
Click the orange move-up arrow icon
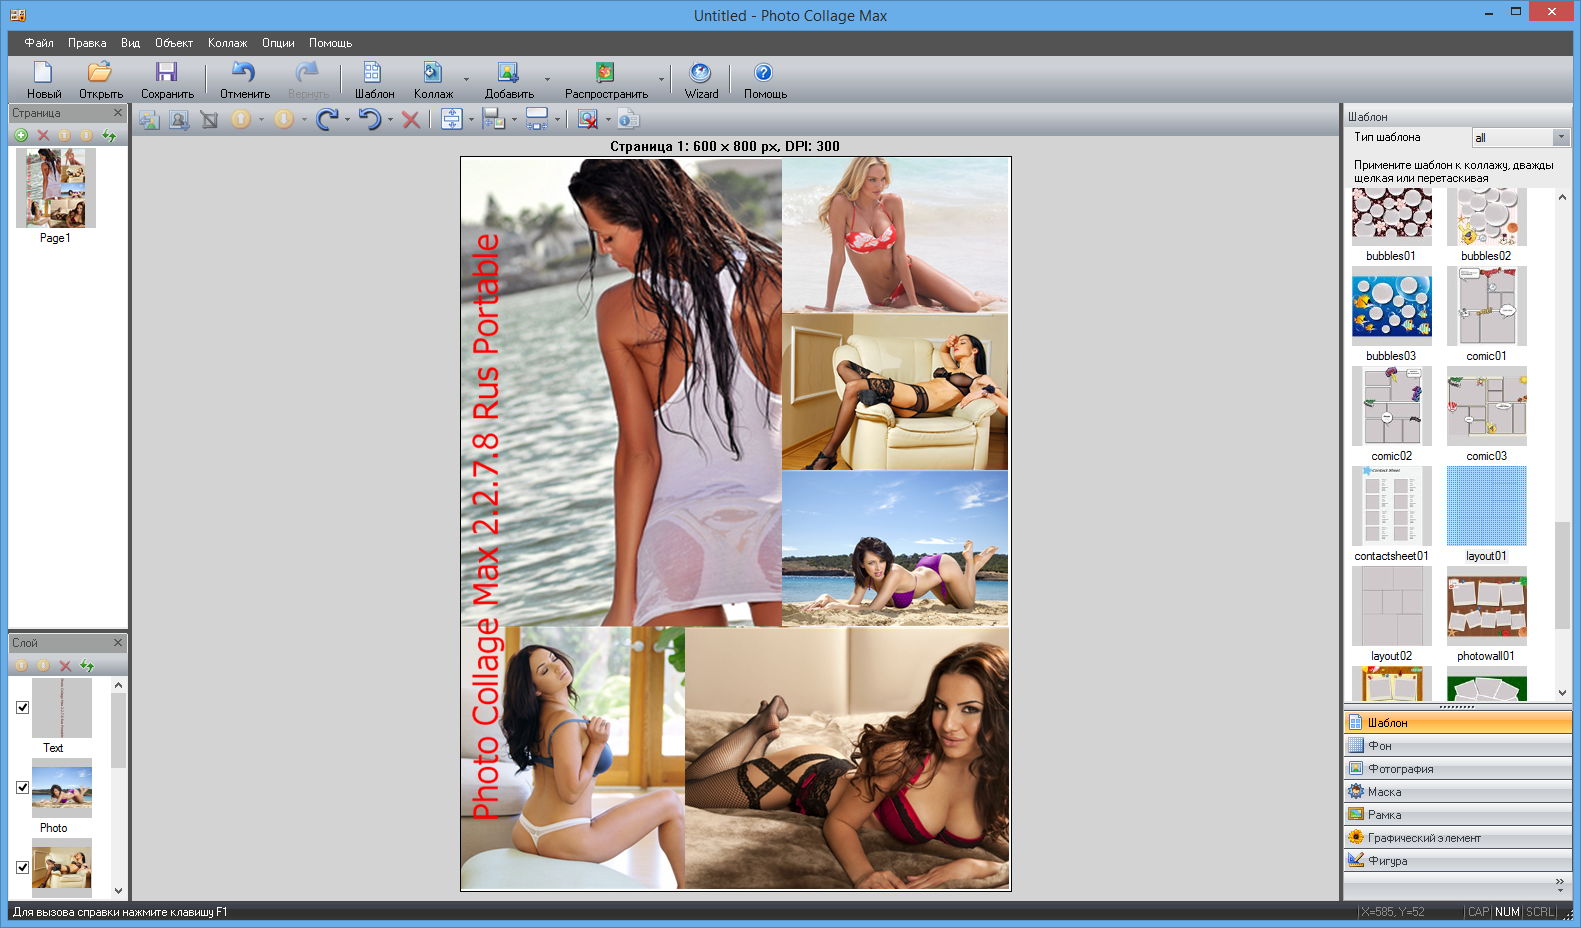pos(241,119)
